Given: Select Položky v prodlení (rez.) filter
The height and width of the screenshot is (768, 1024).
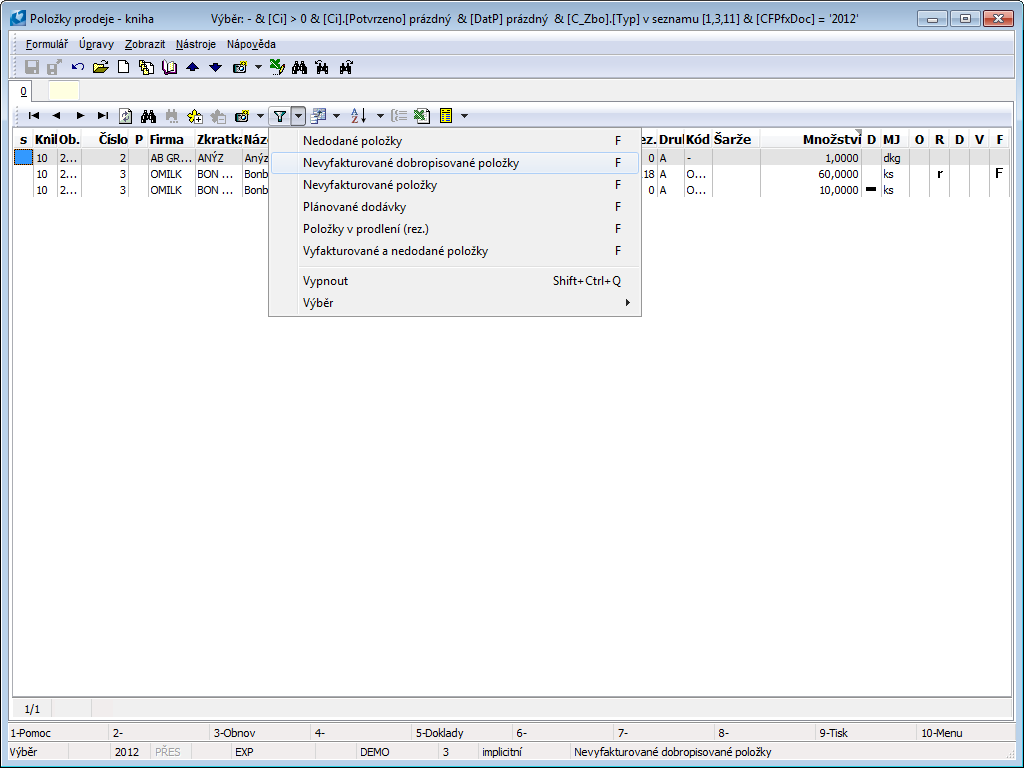Looking at the screenshot, I should click(x=455, y=229).
